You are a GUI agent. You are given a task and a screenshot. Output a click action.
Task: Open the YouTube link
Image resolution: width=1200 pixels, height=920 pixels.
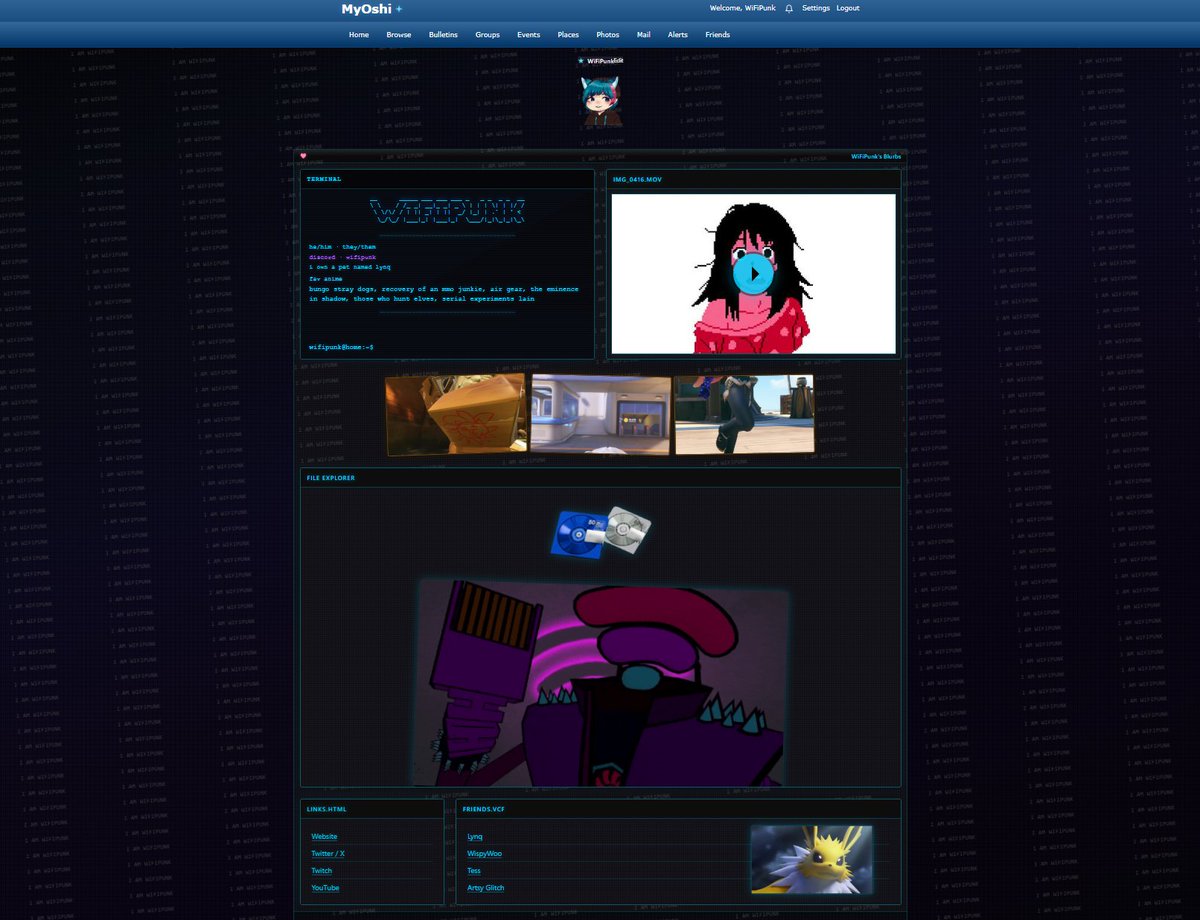325,888
